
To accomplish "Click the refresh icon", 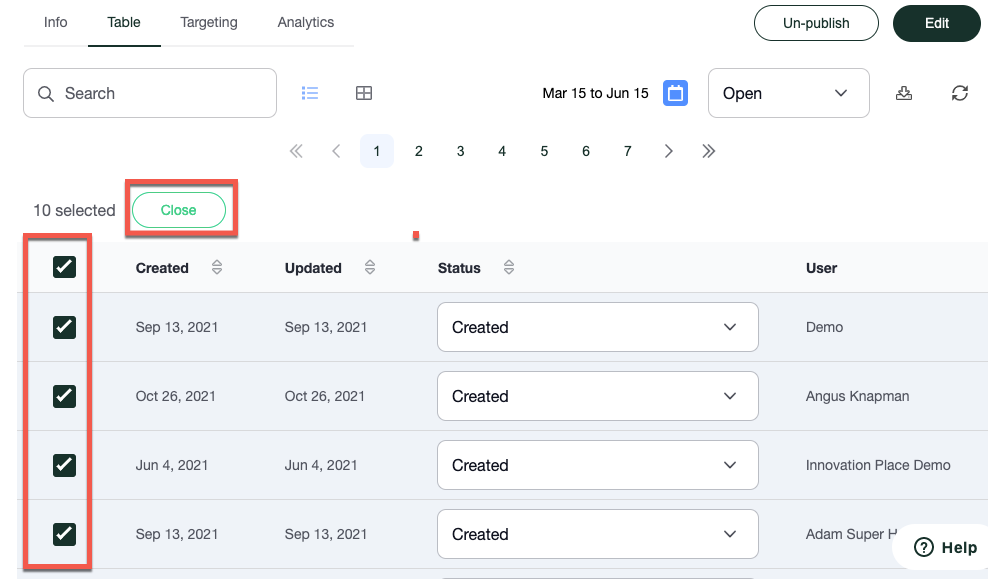I will click(959, 93).
